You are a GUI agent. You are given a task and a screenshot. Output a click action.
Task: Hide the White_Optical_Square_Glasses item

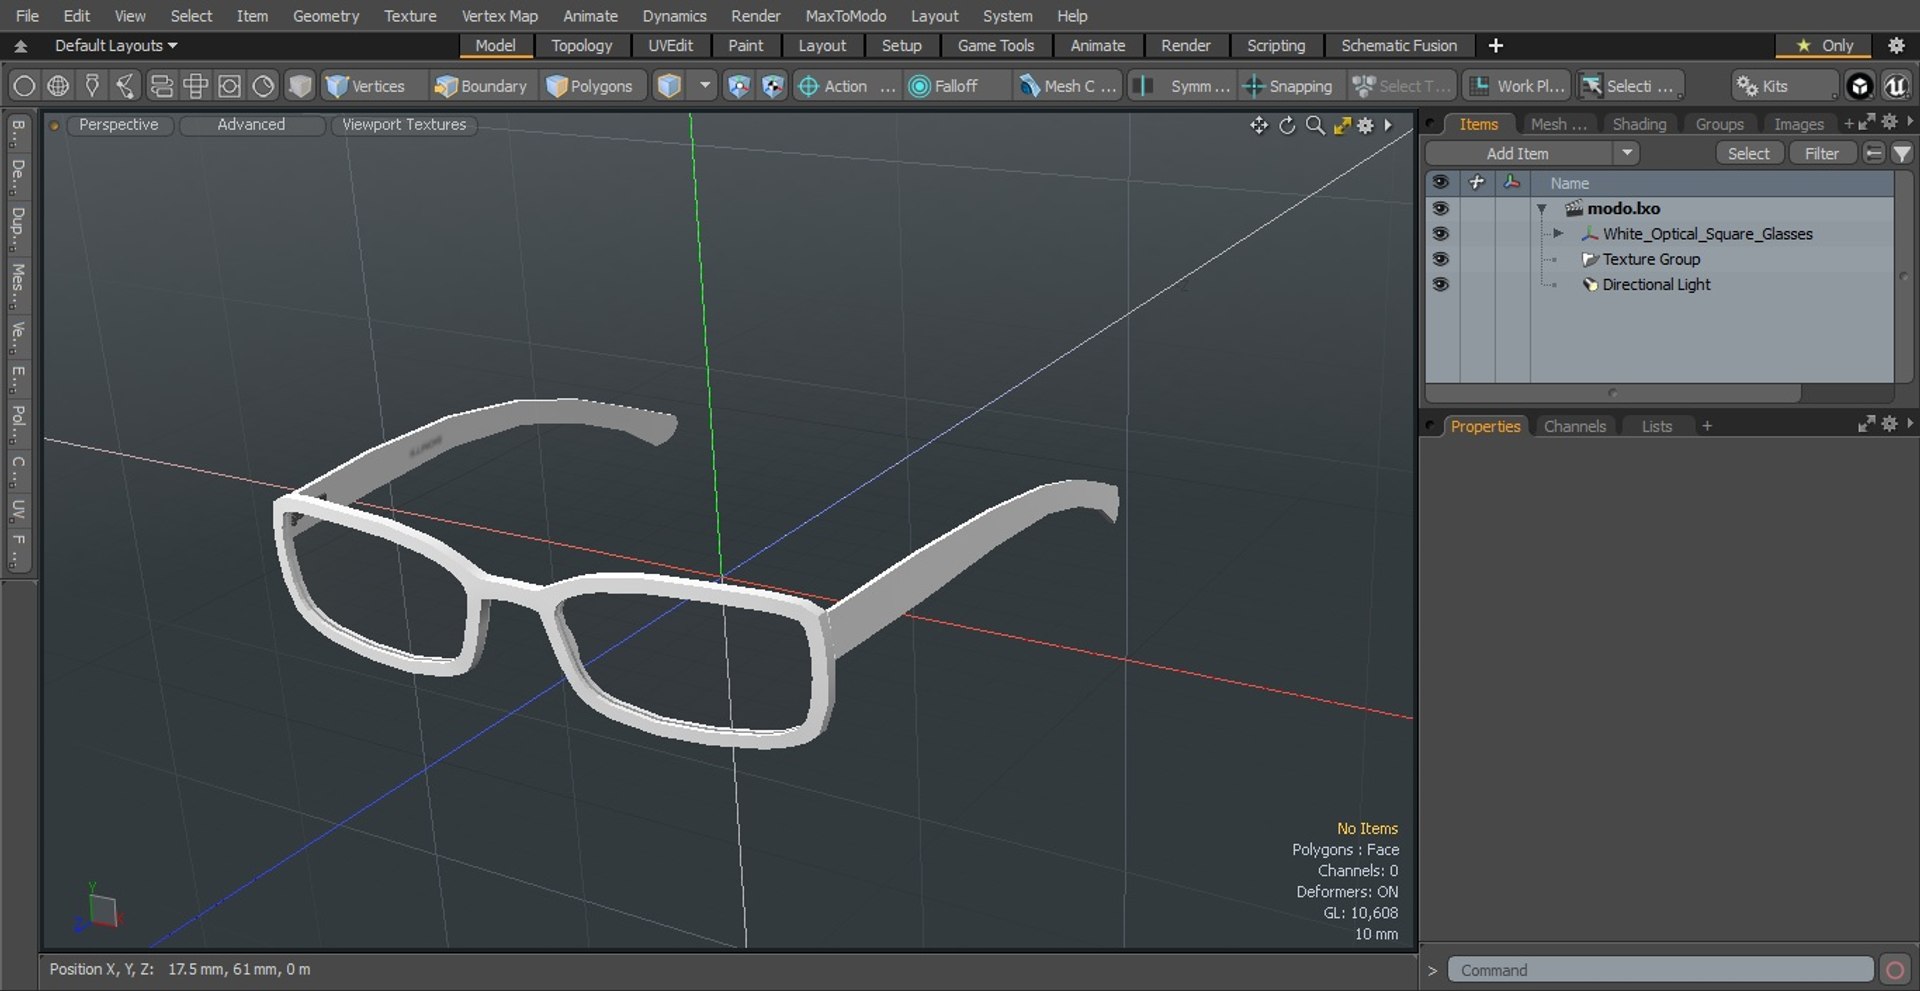coord(1440,233)
